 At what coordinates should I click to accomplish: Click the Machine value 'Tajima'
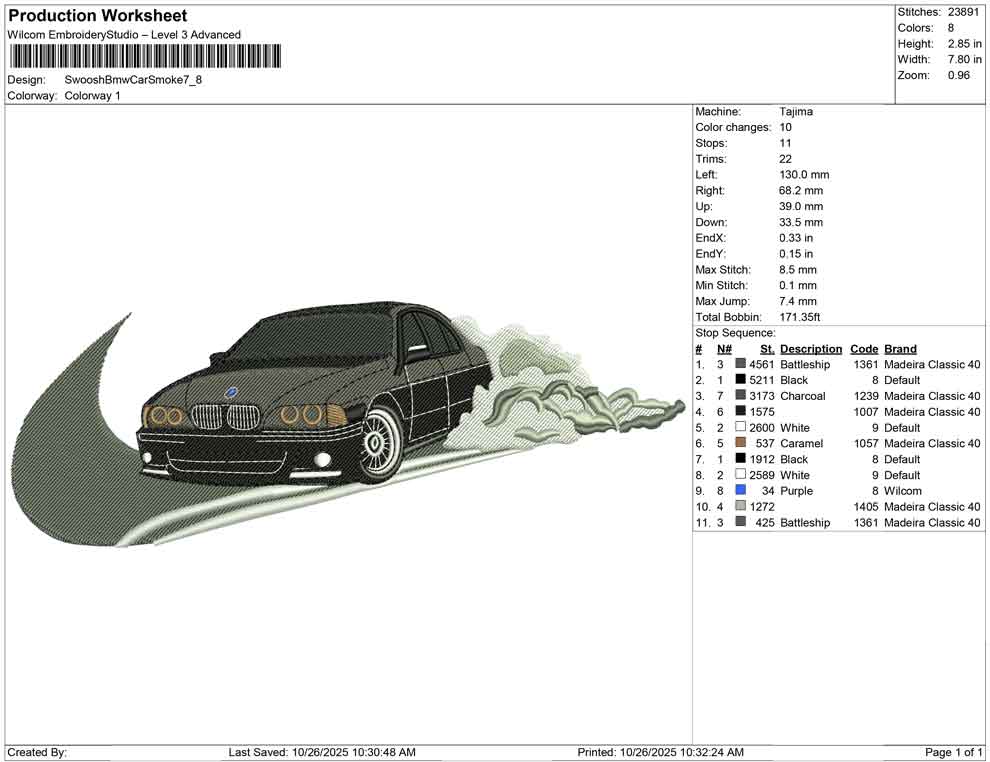796,112
